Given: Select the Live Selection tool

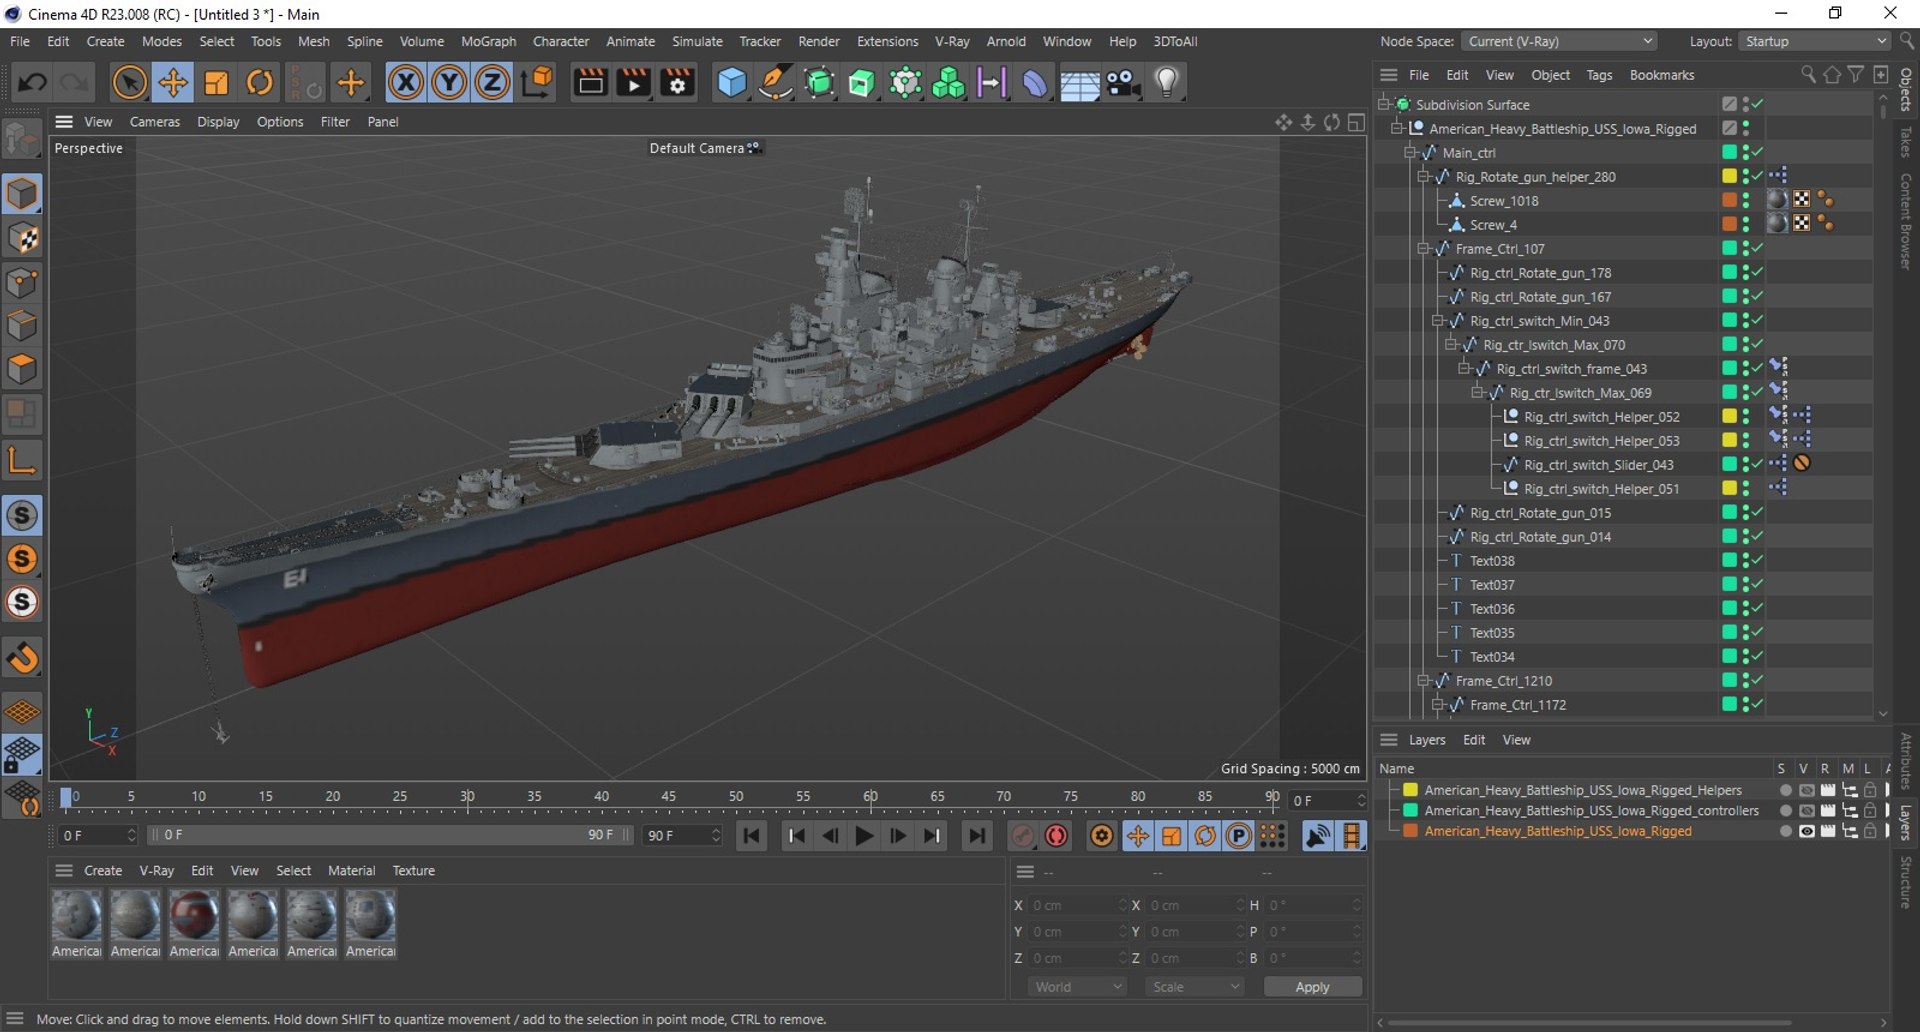Looking at the screenshot, I should [x=129, y=82].
